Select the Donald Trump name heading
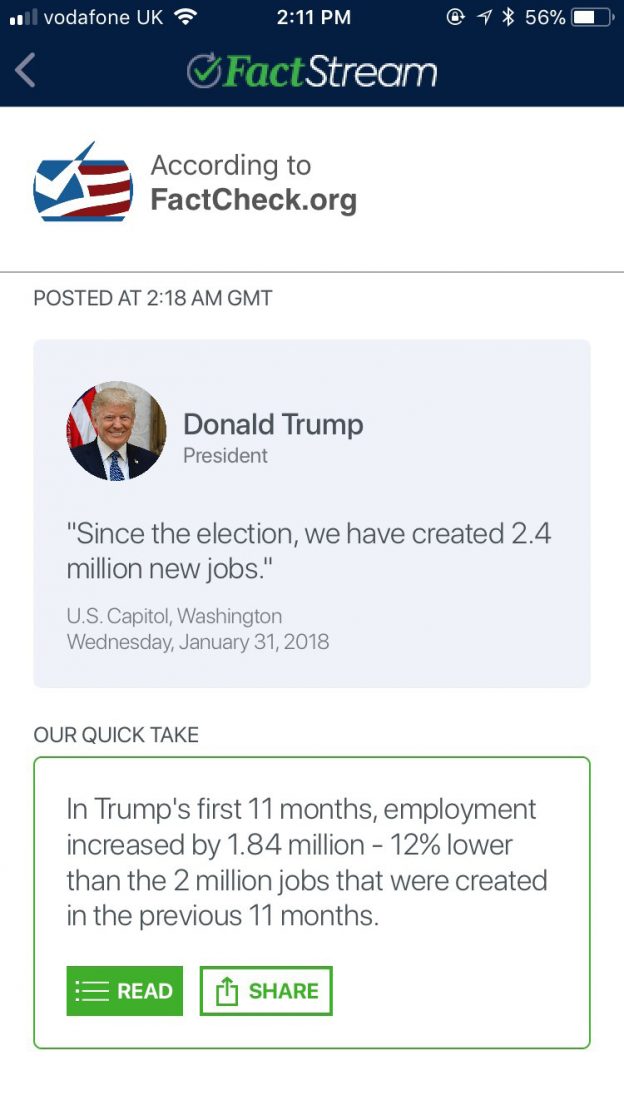The image size is (624, 1110). click(x=273, y=424)
